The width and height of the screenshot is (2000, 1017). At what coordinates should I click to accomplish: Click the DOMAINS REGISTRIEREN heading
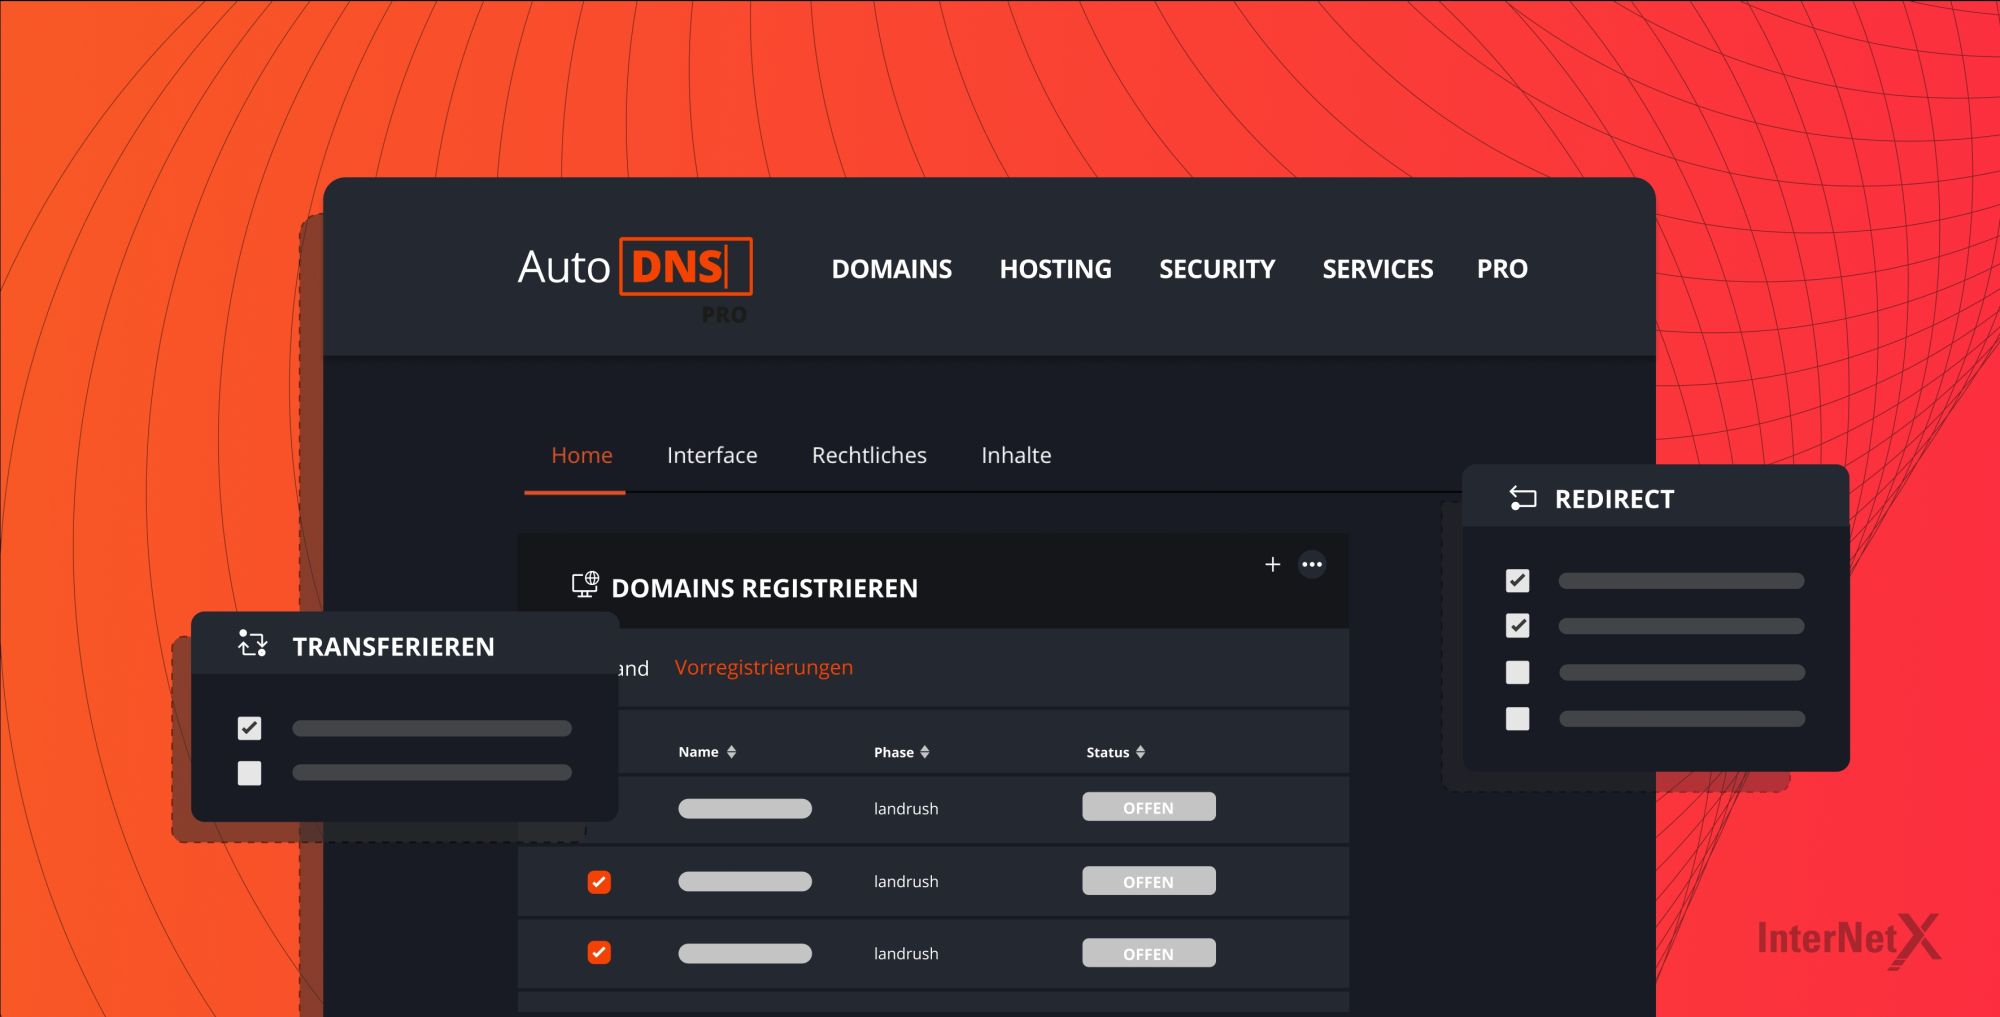[764, 588]
